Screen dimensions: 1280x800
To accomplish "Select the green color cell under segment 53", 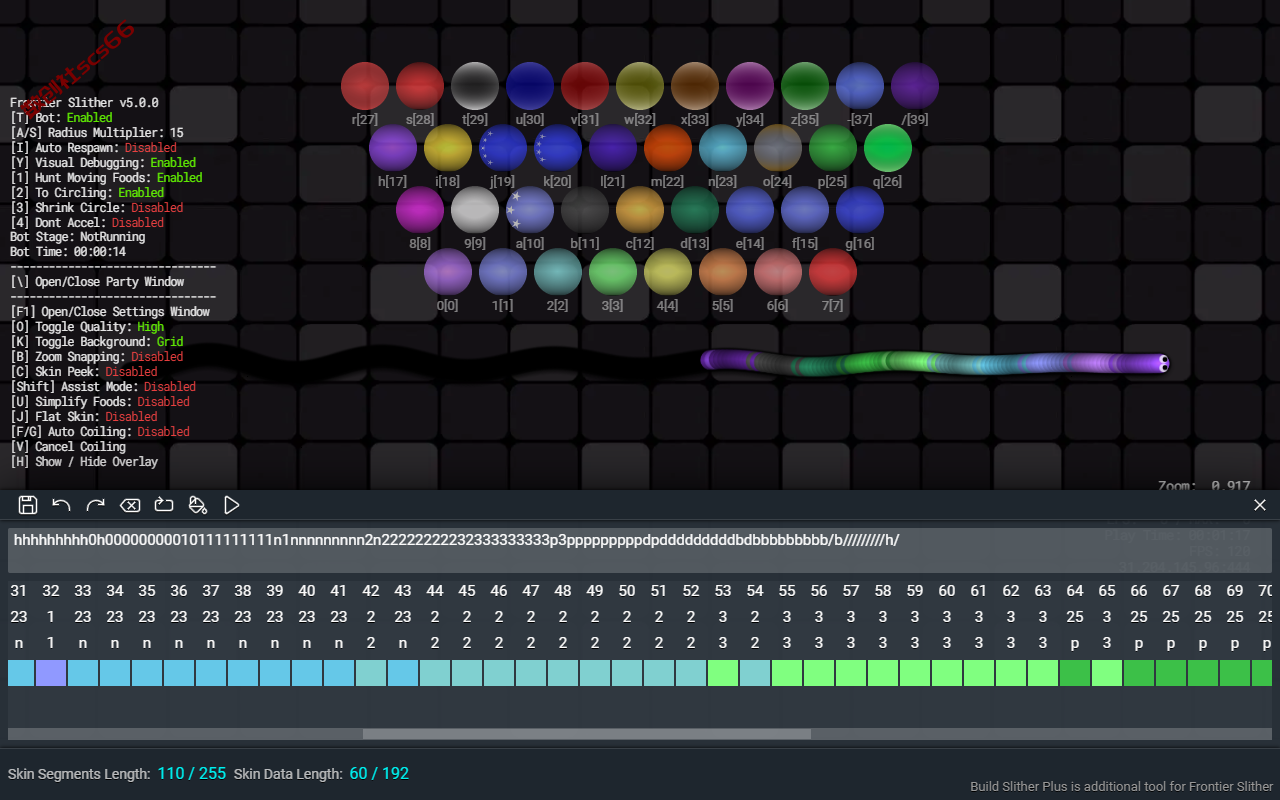I will [723, 673].
